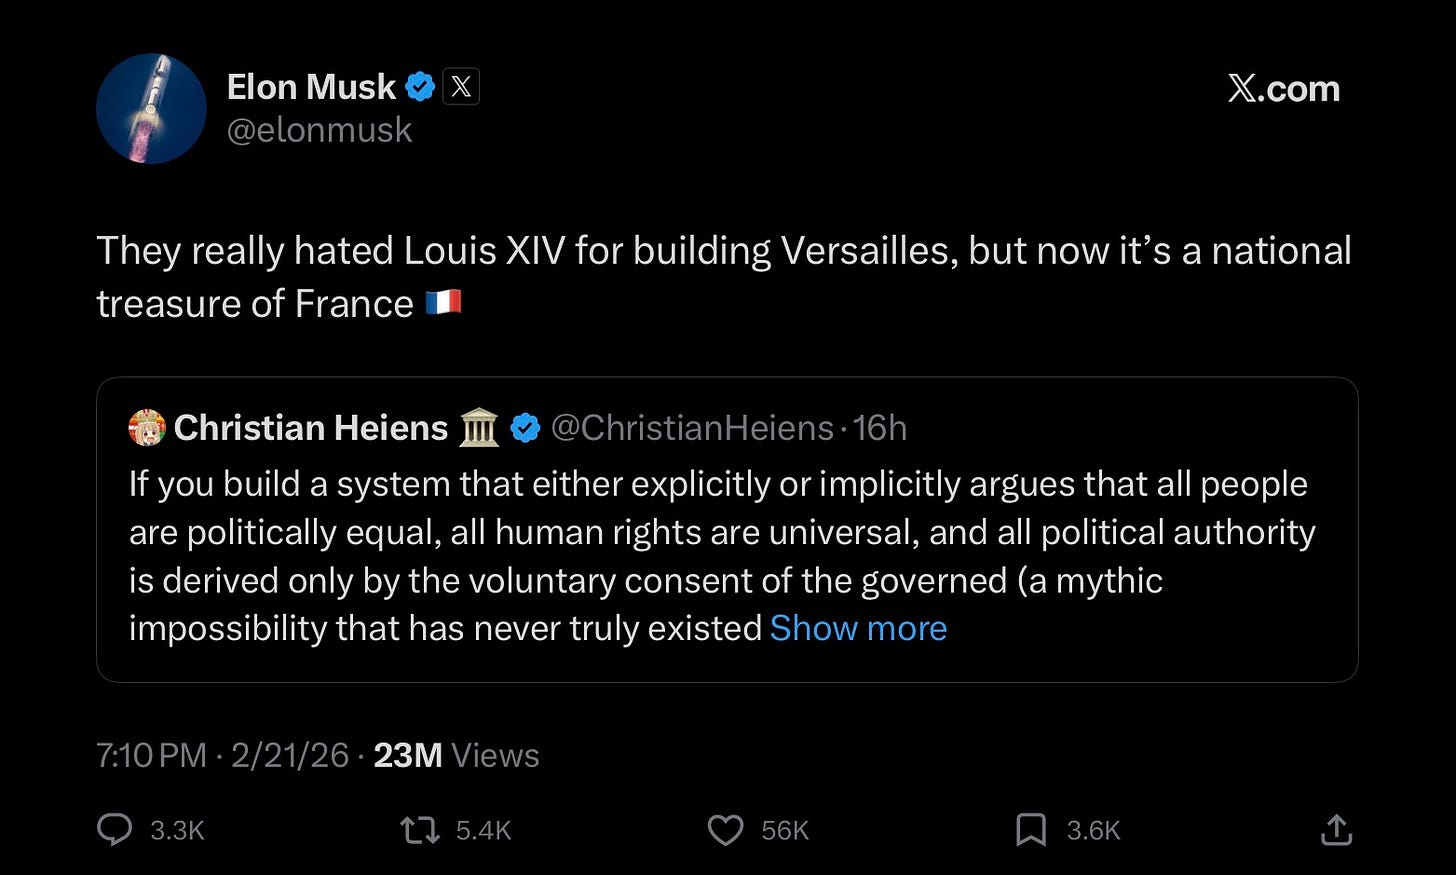Image resolution: width=1456 pixels, height=875 pixels.
Task: Open Christian Heiens' avatar
Action: [x=147, y=428]
